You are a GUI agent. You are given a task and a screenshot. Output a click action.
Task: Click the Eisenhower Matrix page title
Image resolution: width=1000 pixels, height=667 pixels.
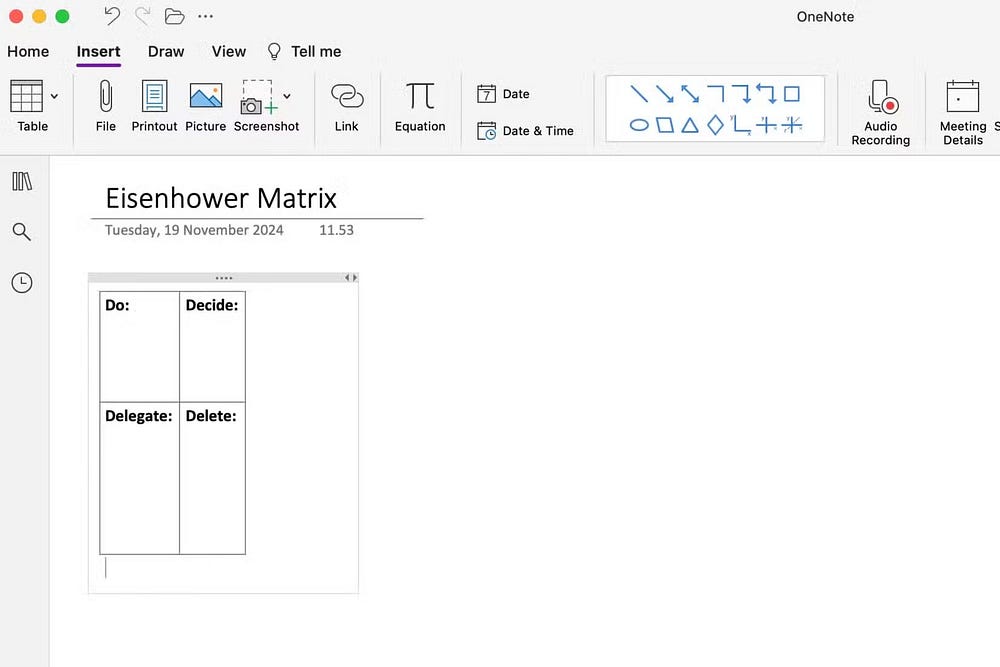(x=221, y=198)
